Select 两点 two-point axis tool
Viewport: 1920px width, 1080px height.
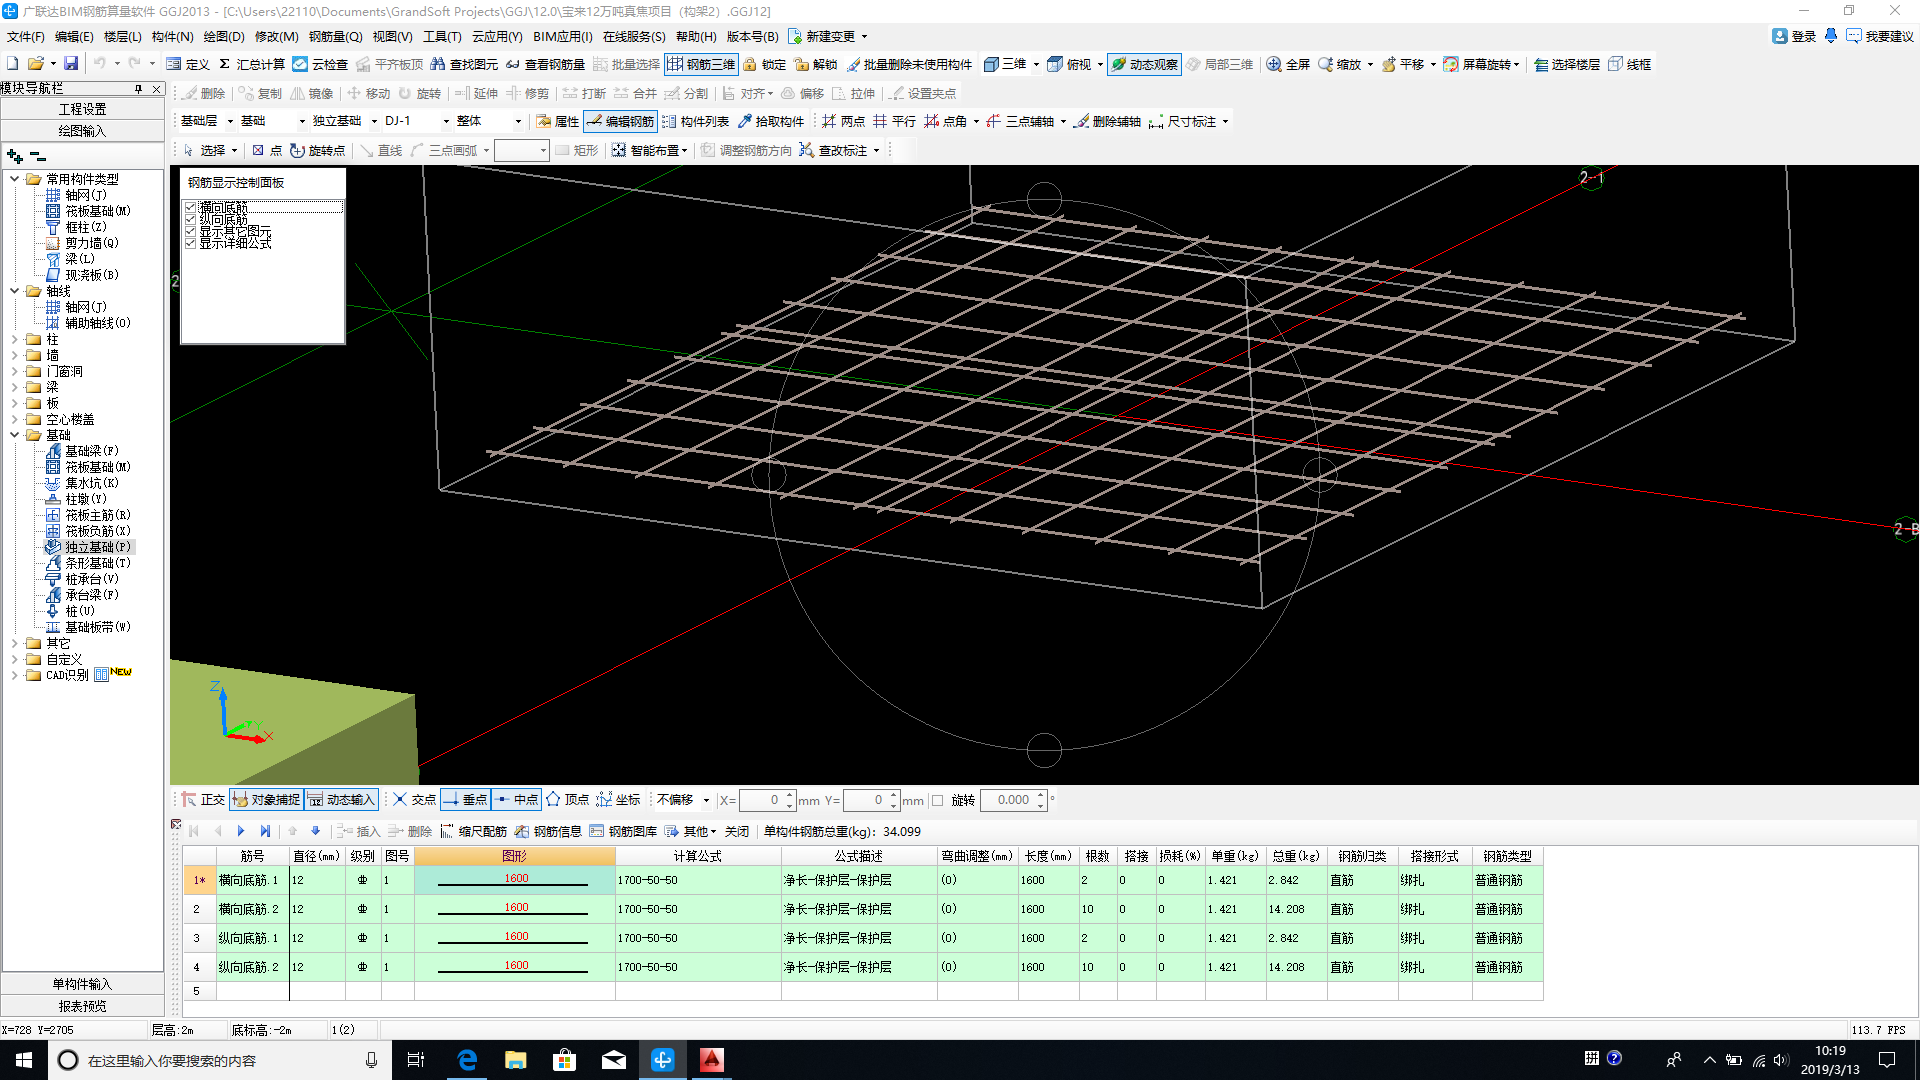click(844, 121)
